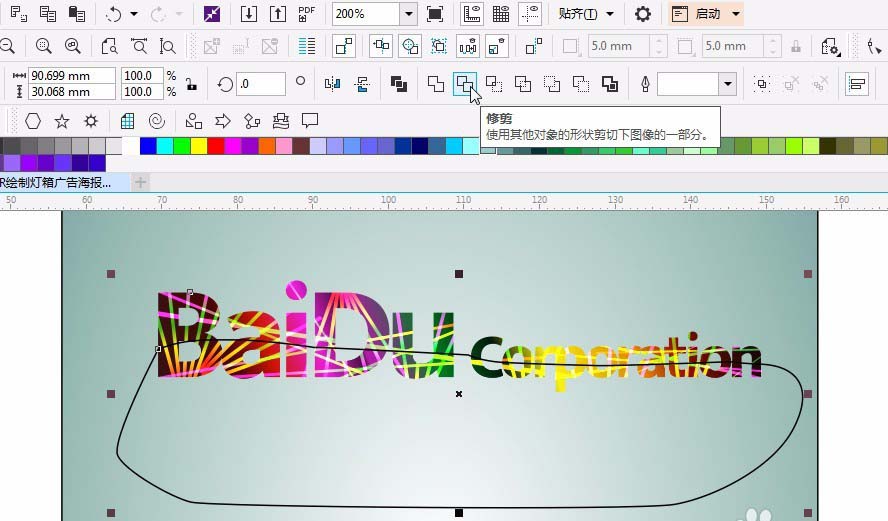The height and width of the screenshot is (521, 888).
Task: Select the Star tool icon
Action: 62,121
